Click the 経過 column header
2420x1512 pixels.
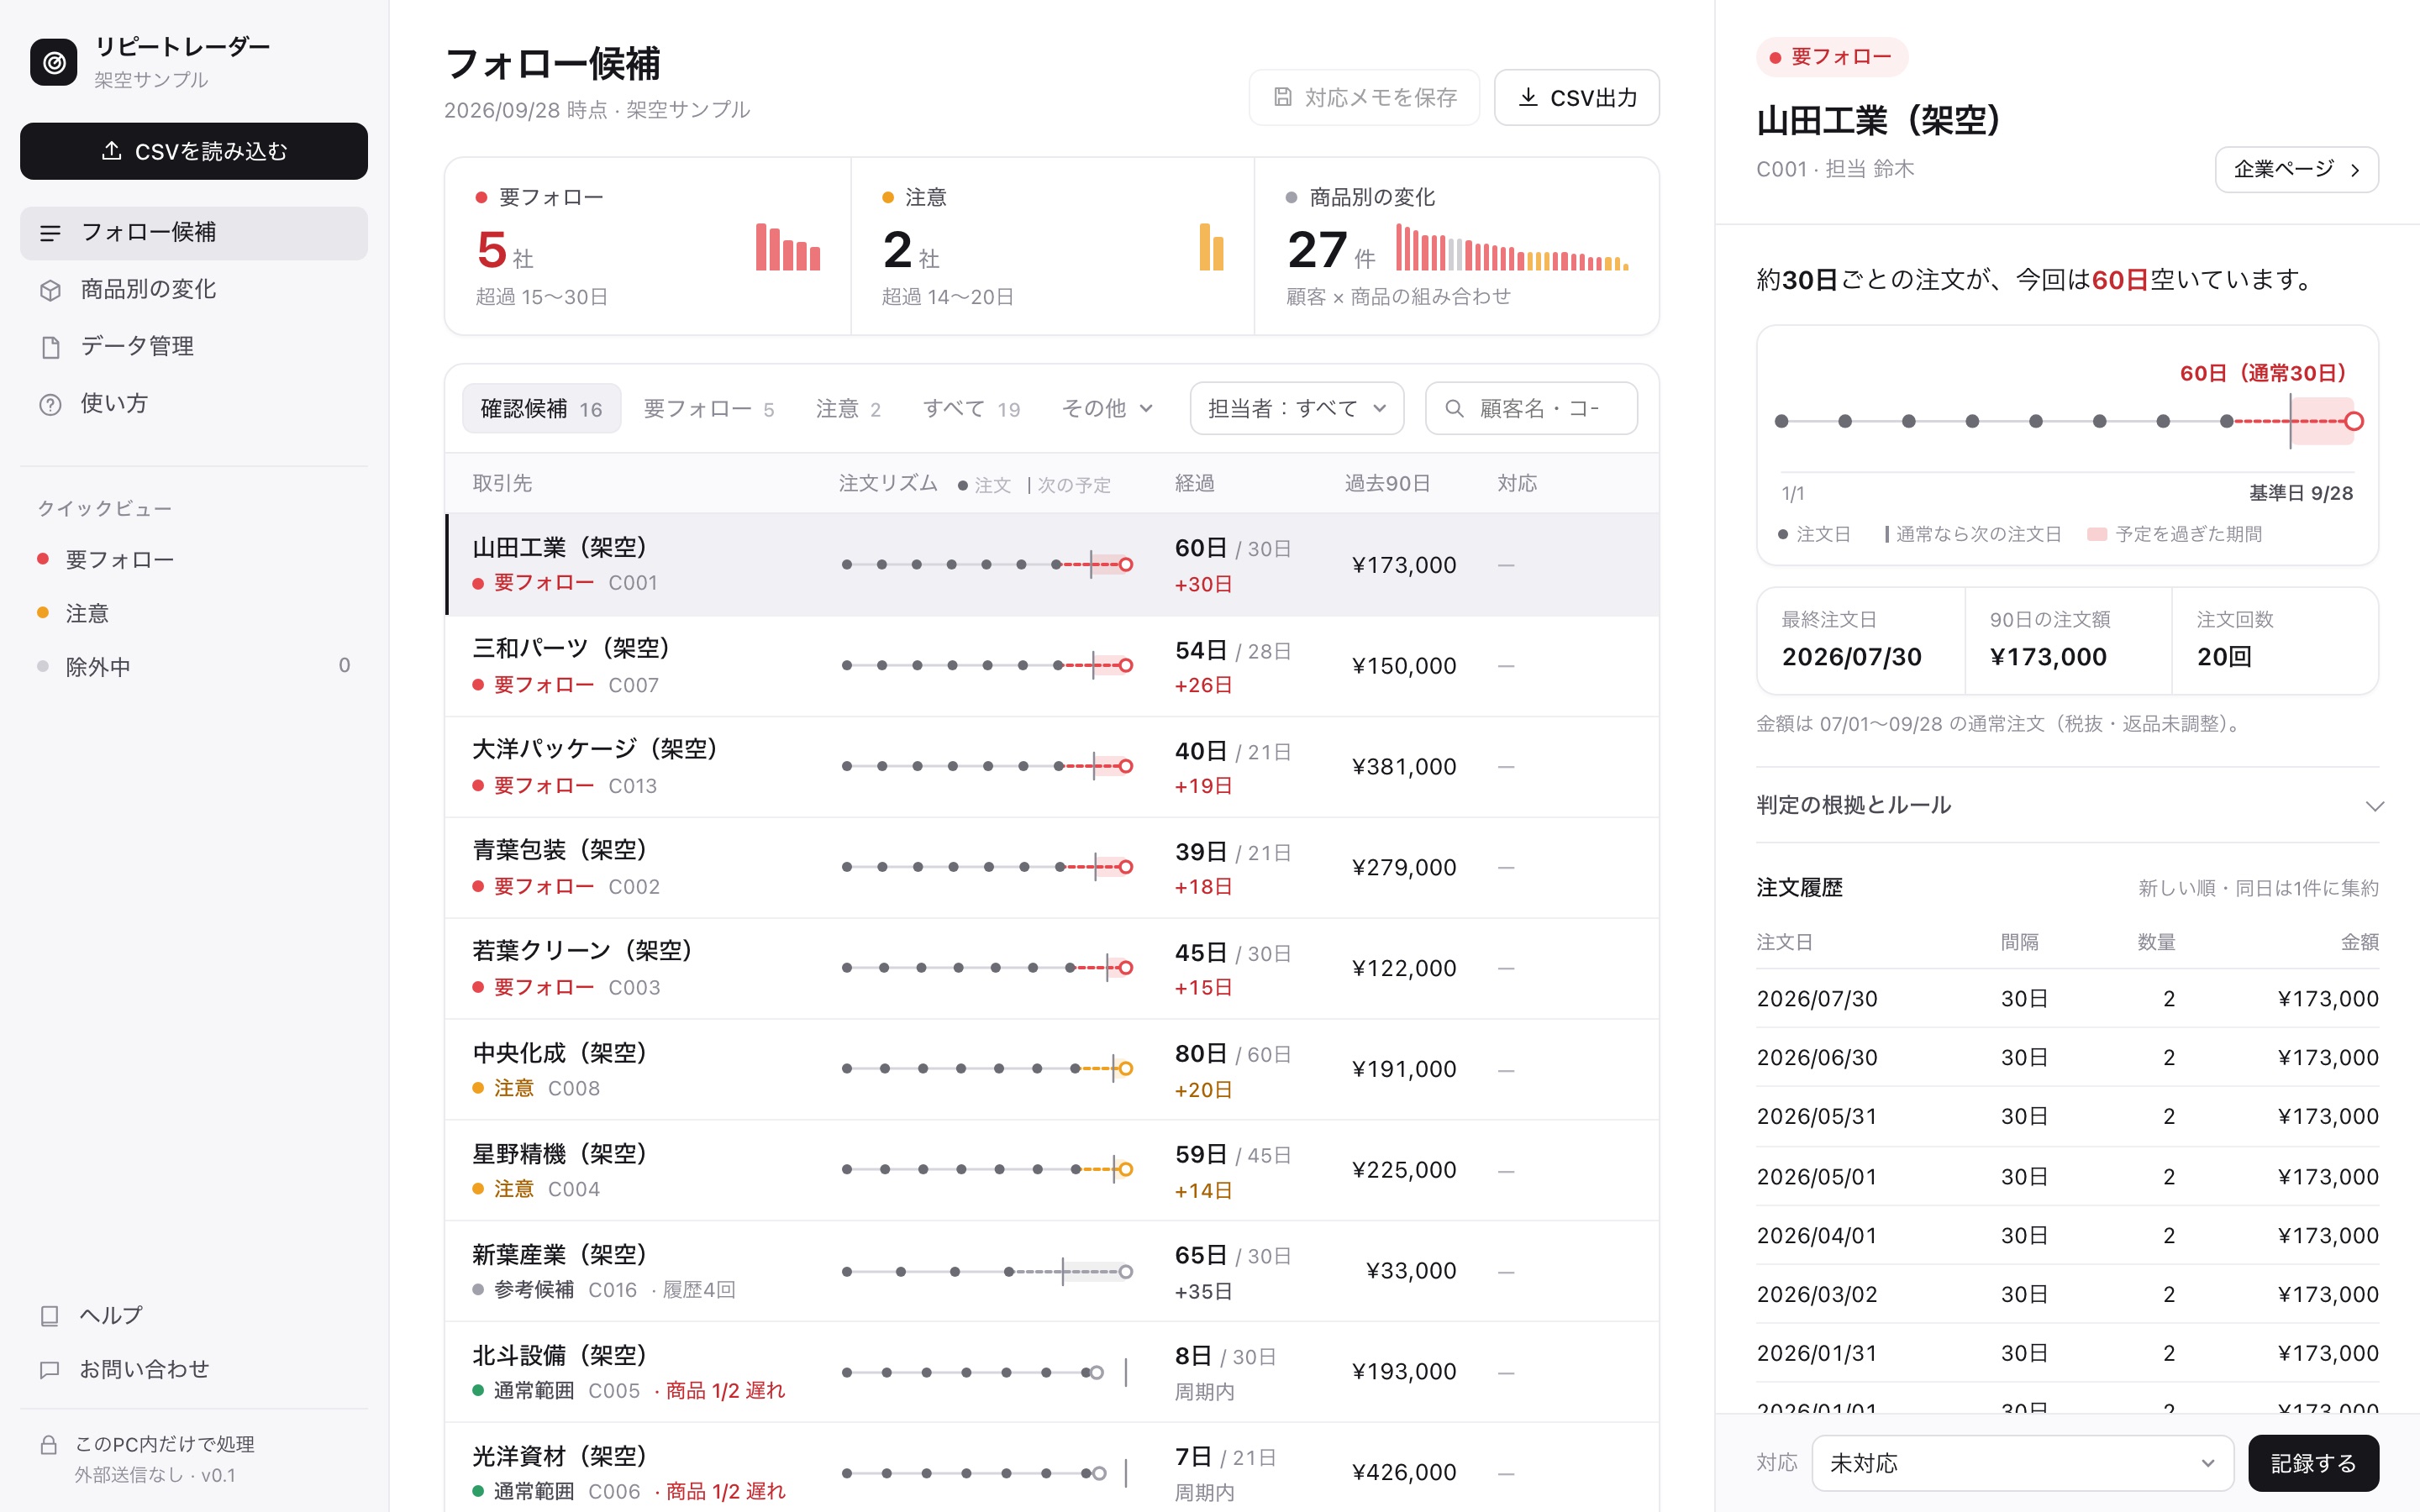point(1194,484)
